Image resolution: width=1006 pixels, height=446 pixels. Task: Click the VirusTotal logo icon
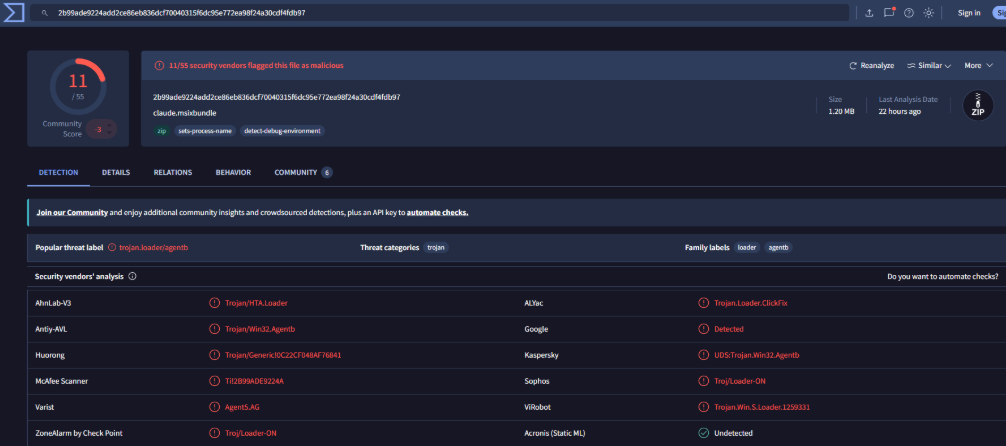point(13,12)
